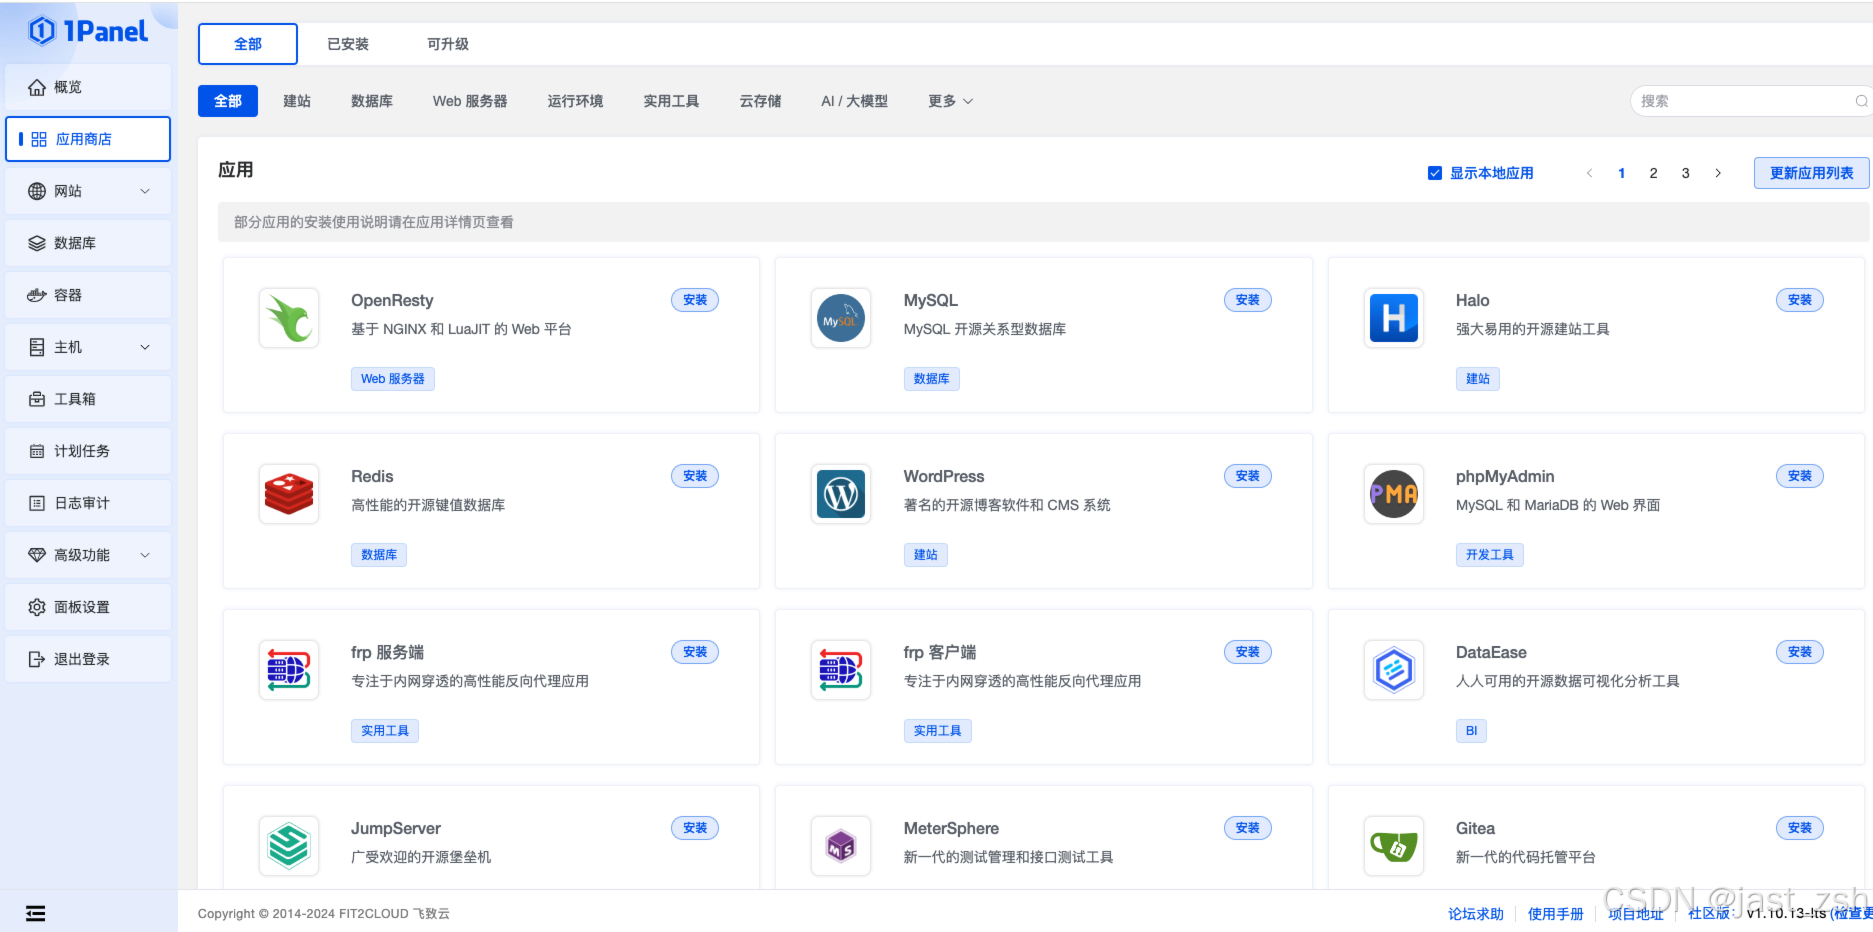Screen dimensions: 1873x932
Task: Filter by Web 服务器 category
Action: pos(470,101)
